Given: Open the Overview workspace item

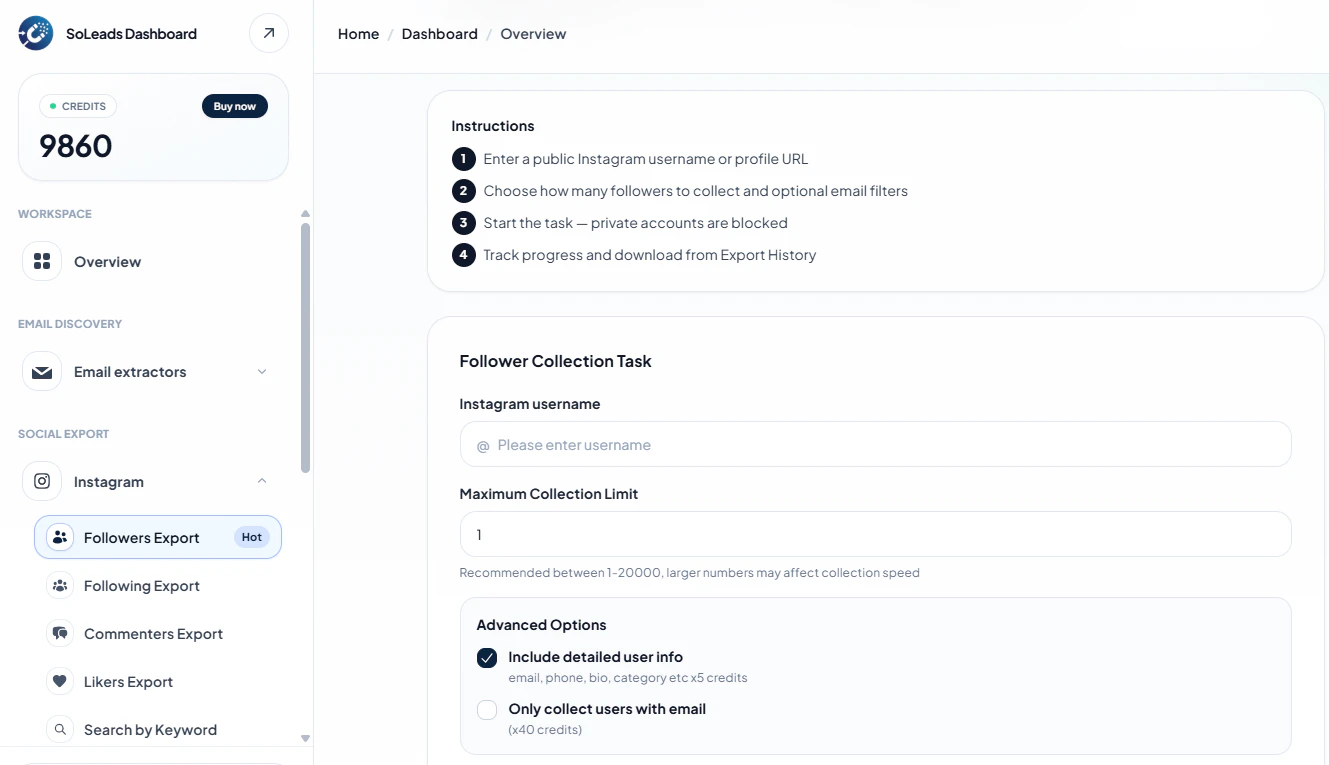Looking at the screenshot, I should tap(154, 261).
